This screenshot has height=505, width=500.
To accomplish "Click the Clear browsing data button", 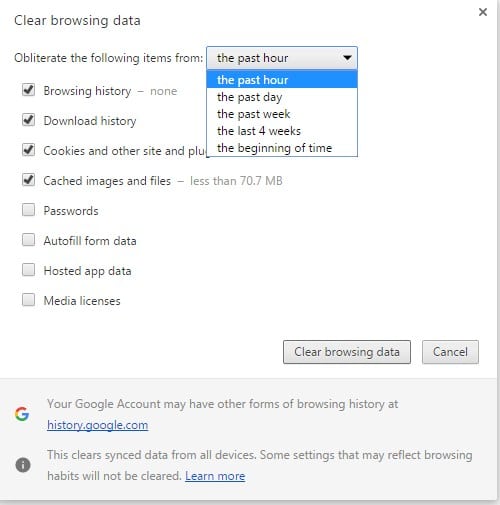I will (x=347, y=352).
